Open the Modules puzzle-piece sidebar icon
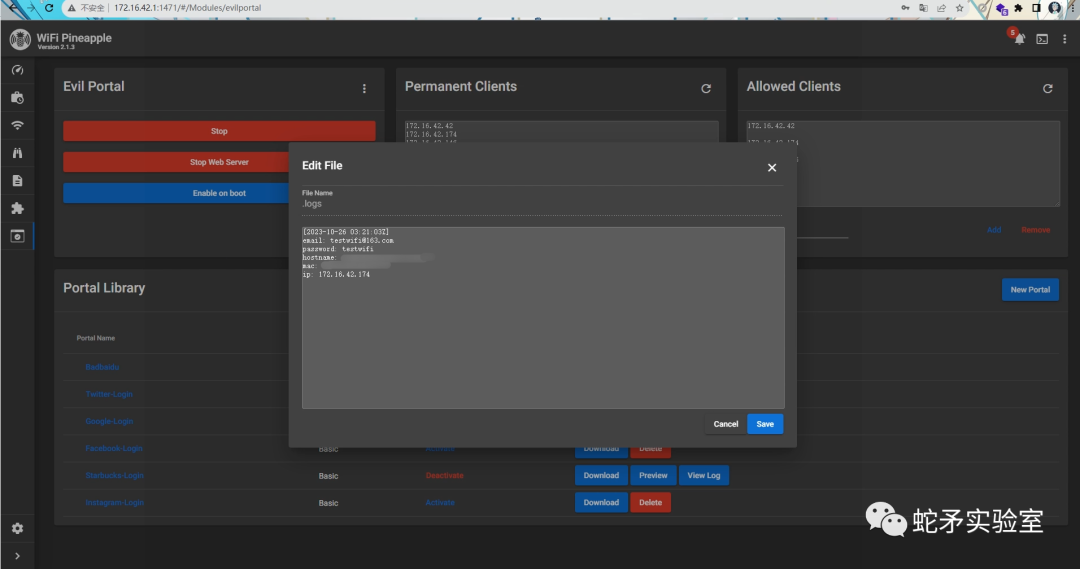 pos(17,208)
